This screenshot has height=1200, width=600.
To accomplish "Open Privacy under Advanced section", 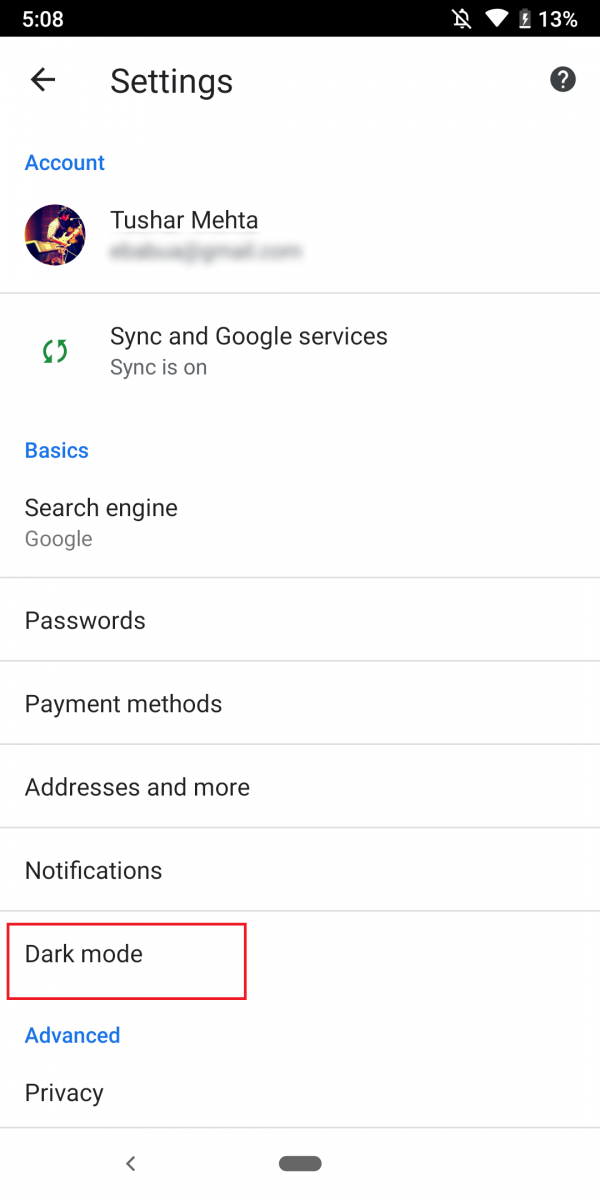I will pyautogui.click(x=64, y=1092).
